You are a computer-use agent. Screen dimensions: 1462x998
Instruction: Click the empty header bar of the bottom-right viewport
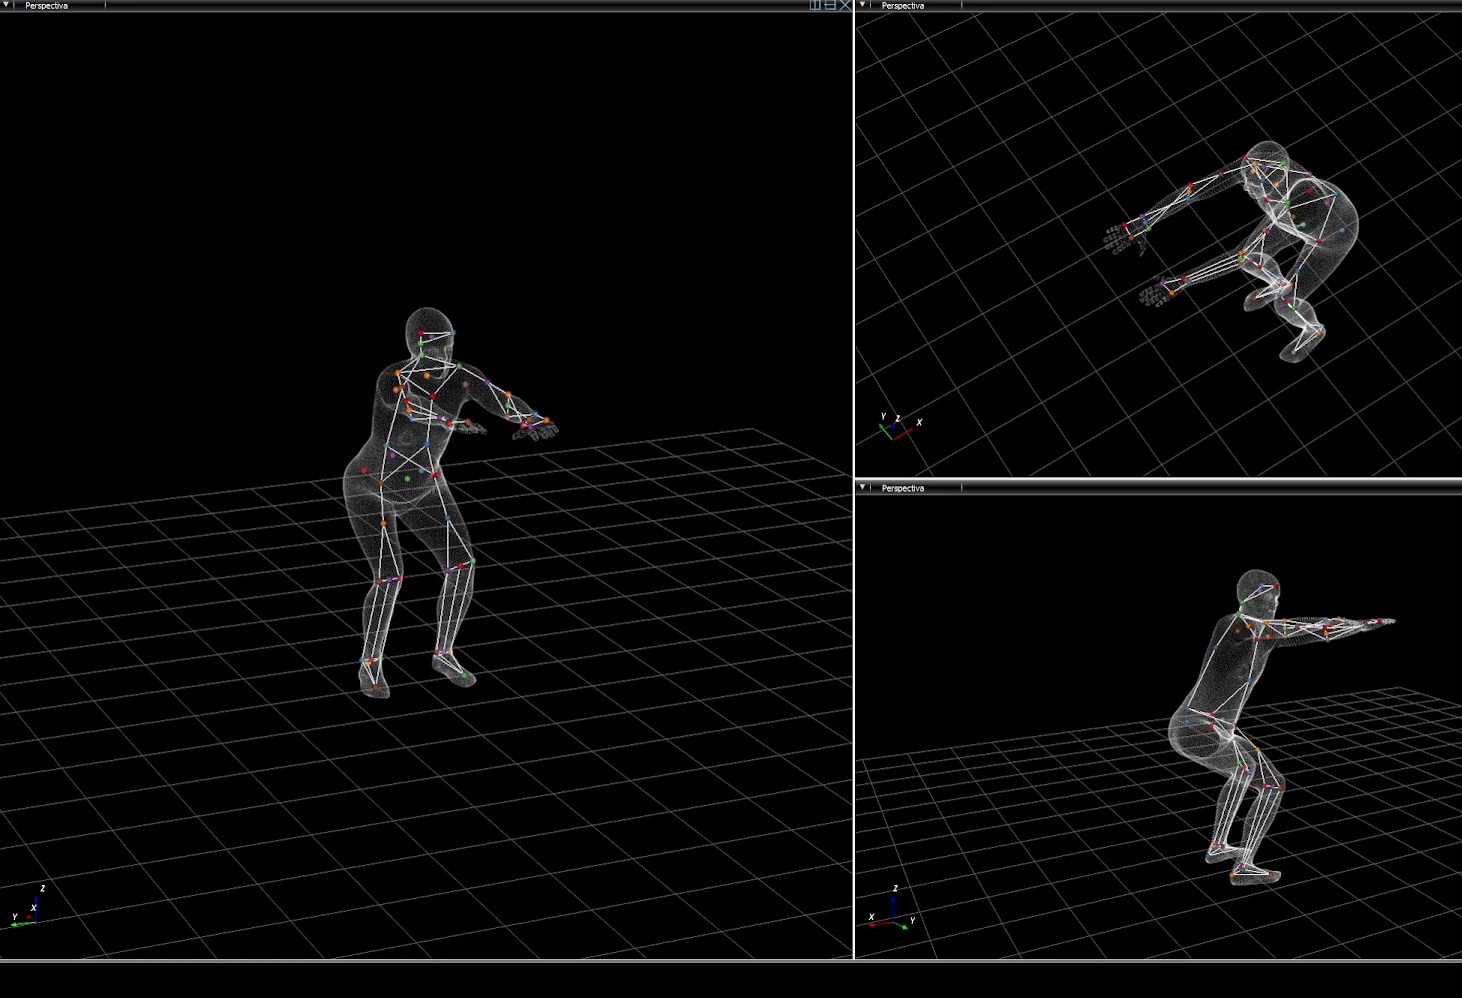1200,488
